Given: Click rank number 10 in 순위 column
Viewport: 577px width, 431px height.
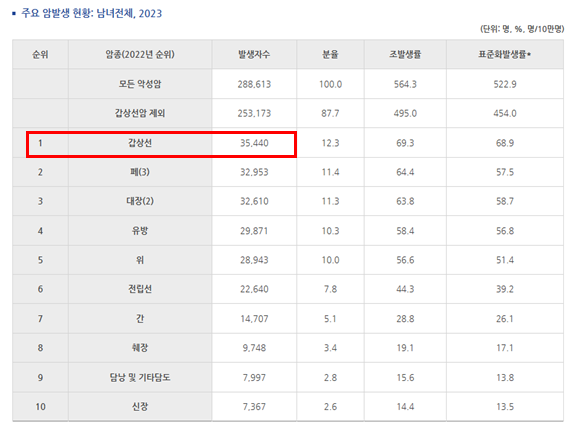Looking at the screenshot, I should pyautogui.click(x=40, y=407).
